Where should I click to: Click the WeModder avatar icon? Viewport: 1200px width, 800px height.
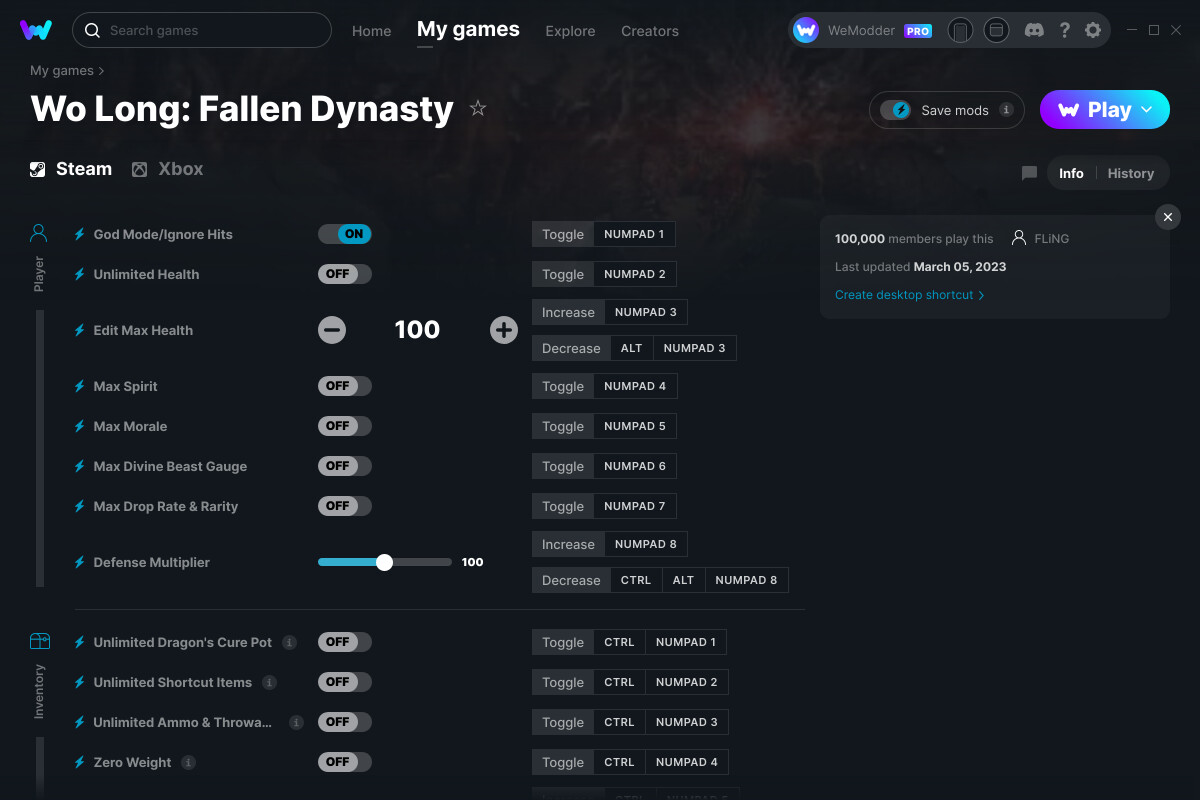806,30
